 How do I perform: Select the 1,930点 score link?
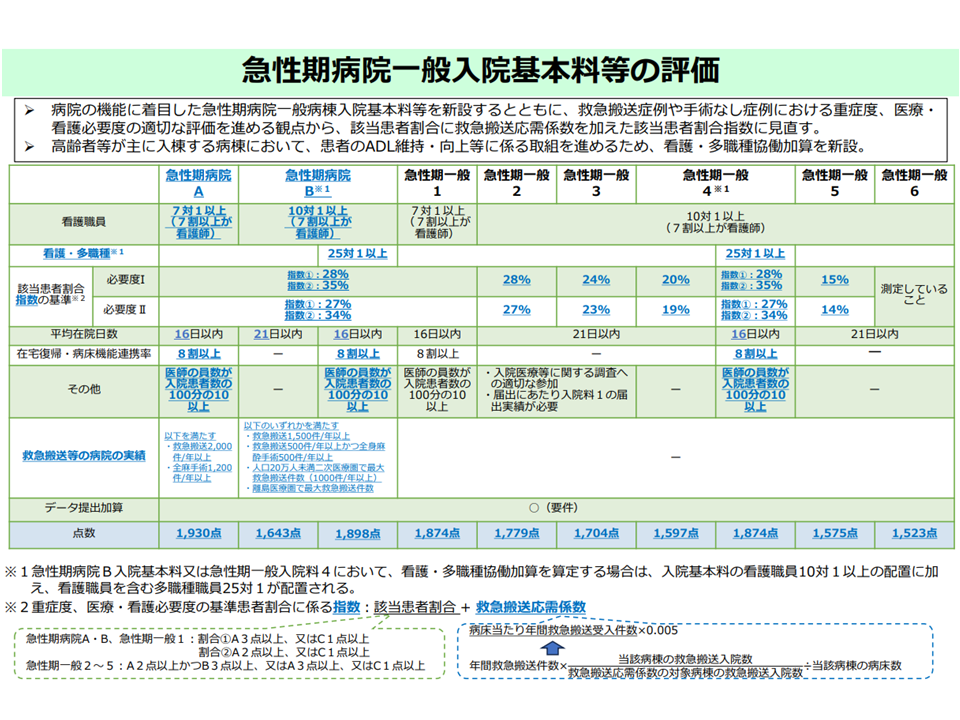click(x=198, y=534)
